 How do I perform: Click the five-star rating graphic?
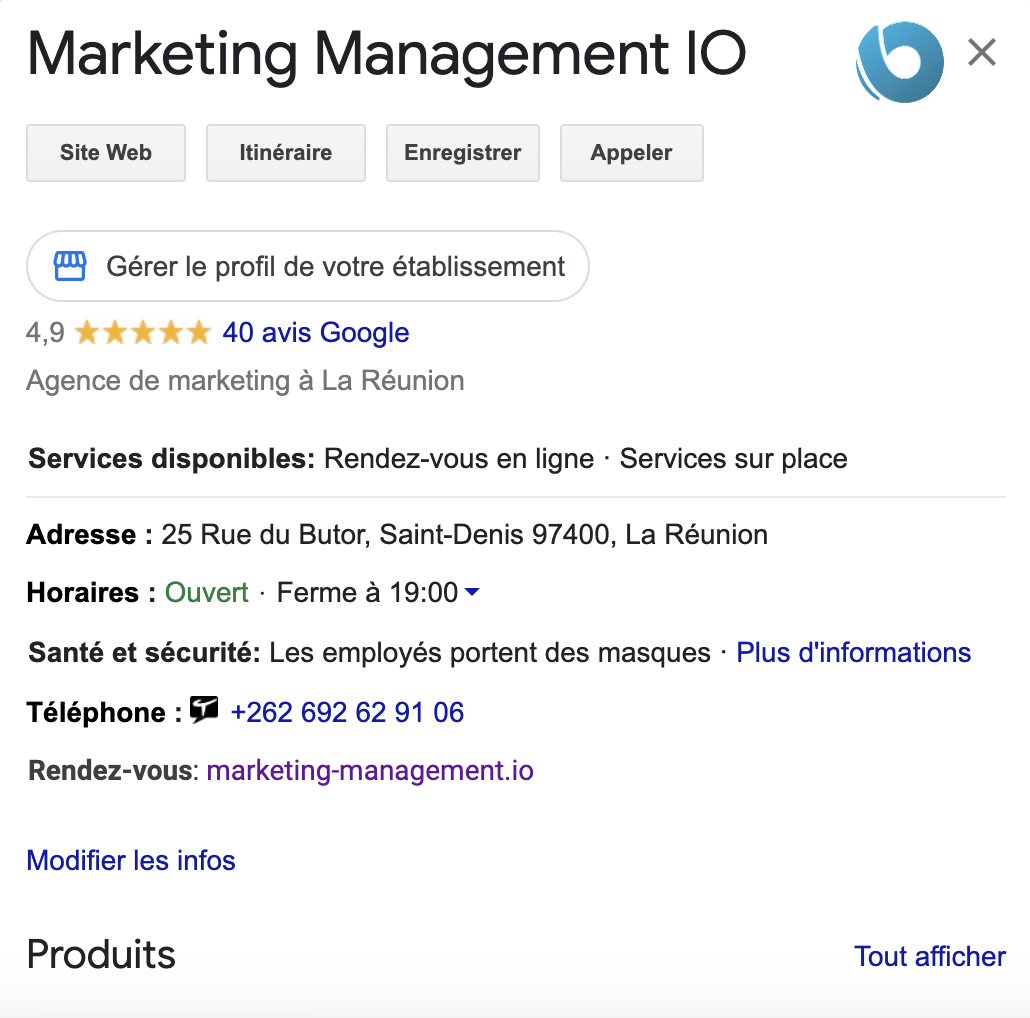tap(143, 332)
